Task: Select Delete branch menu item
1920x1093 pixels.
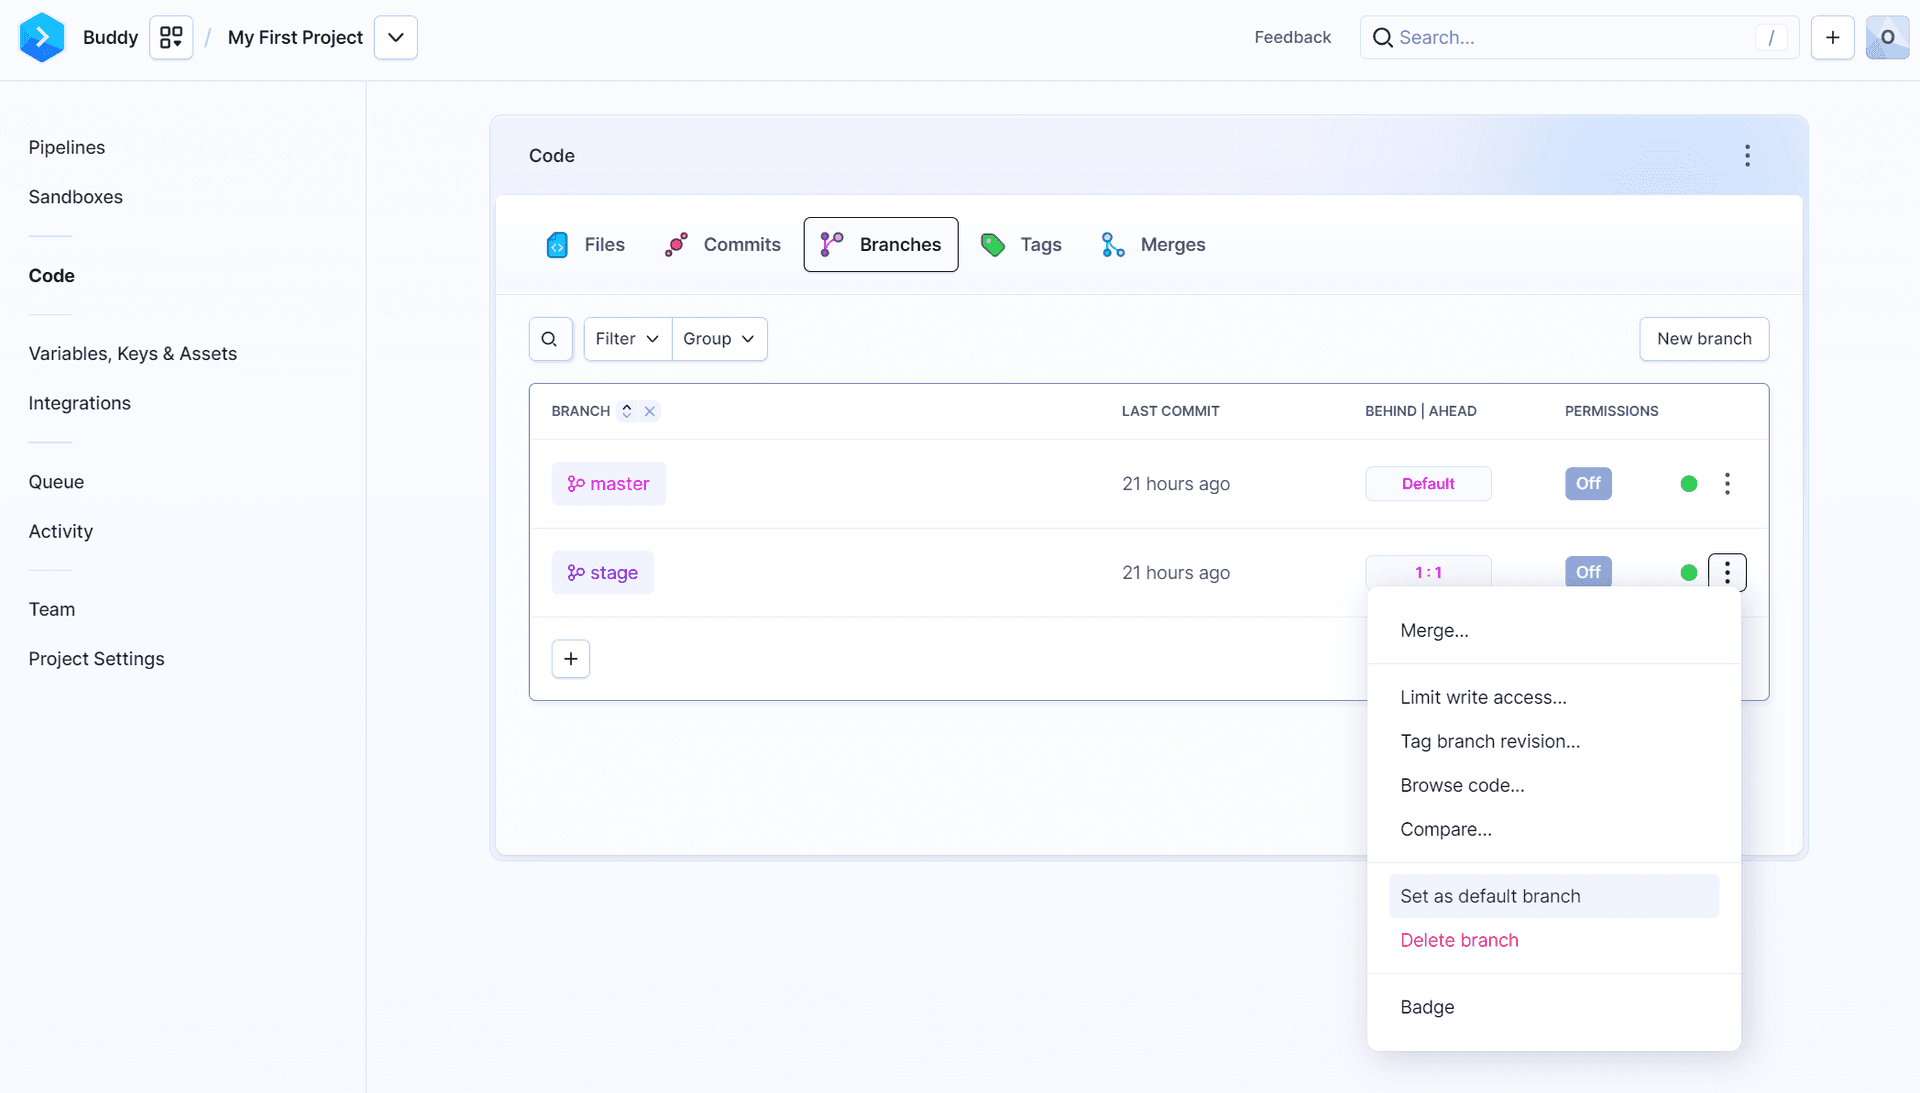Action: 1460,940
